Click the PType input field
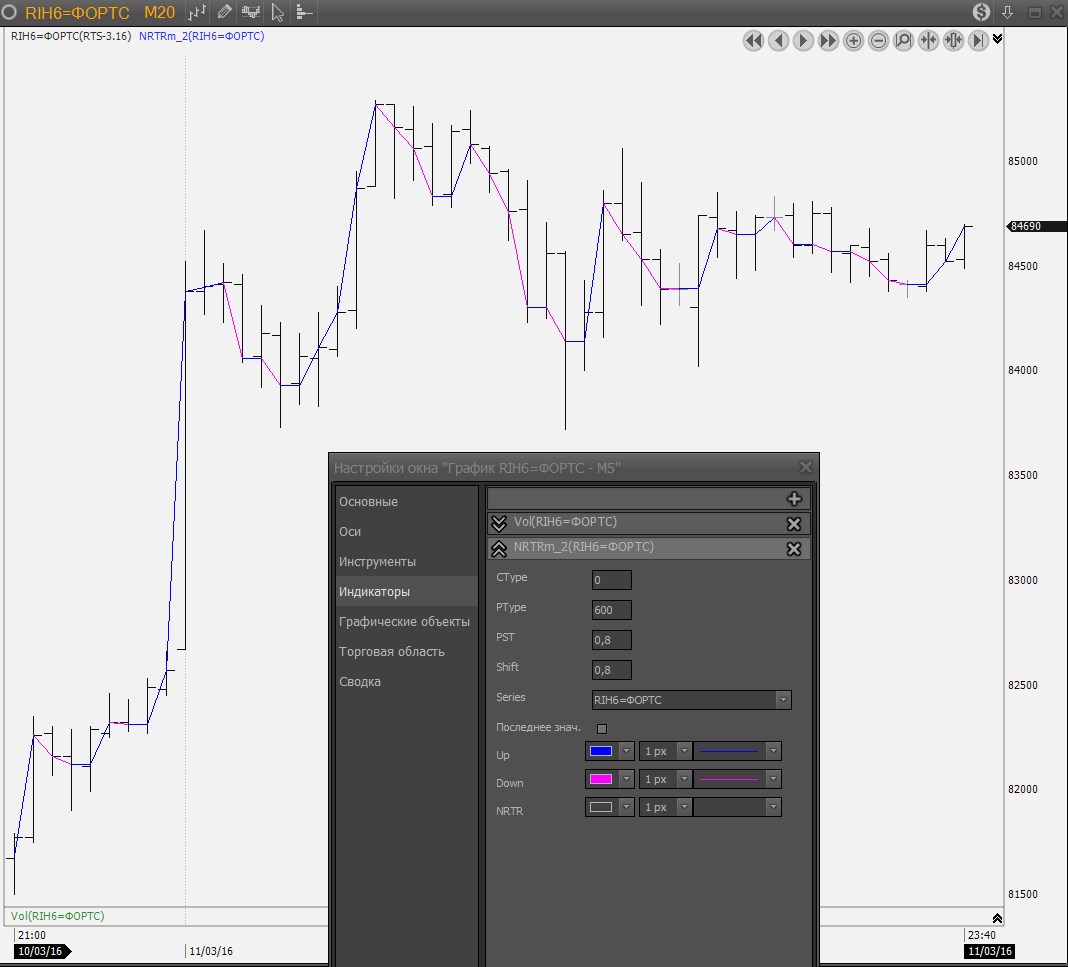This screenshot has height=967, width=1068. [611, 610]
